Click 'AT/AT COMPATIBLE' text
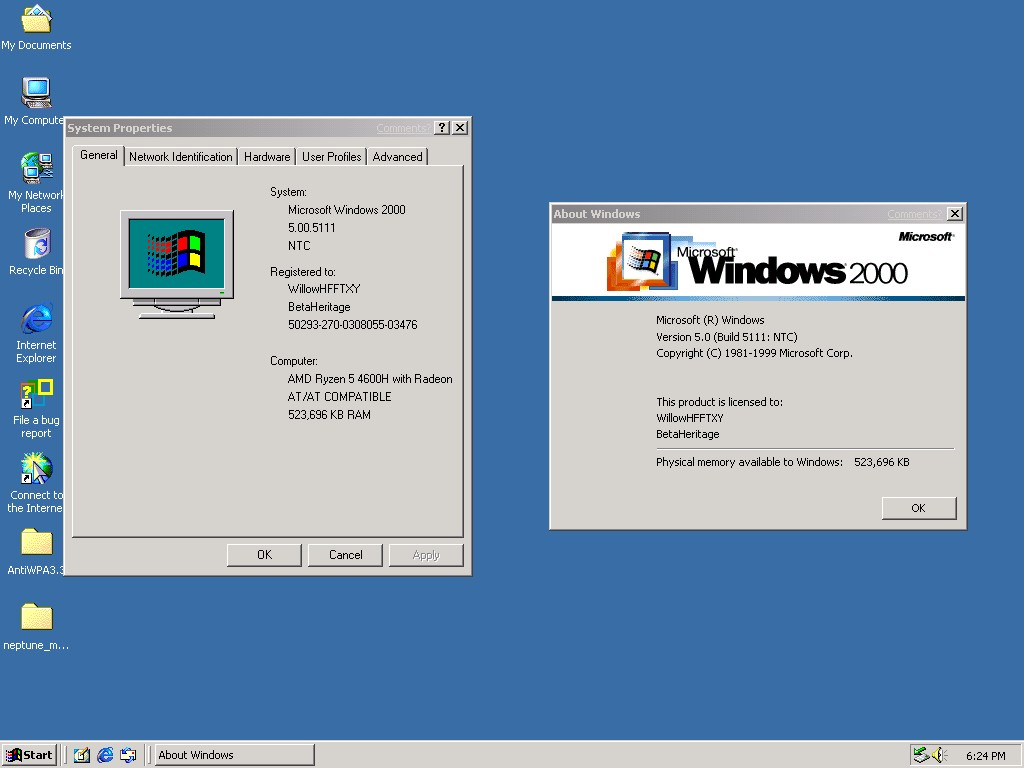The height and width of the screenshot is (768, 1024). [340, 396]
